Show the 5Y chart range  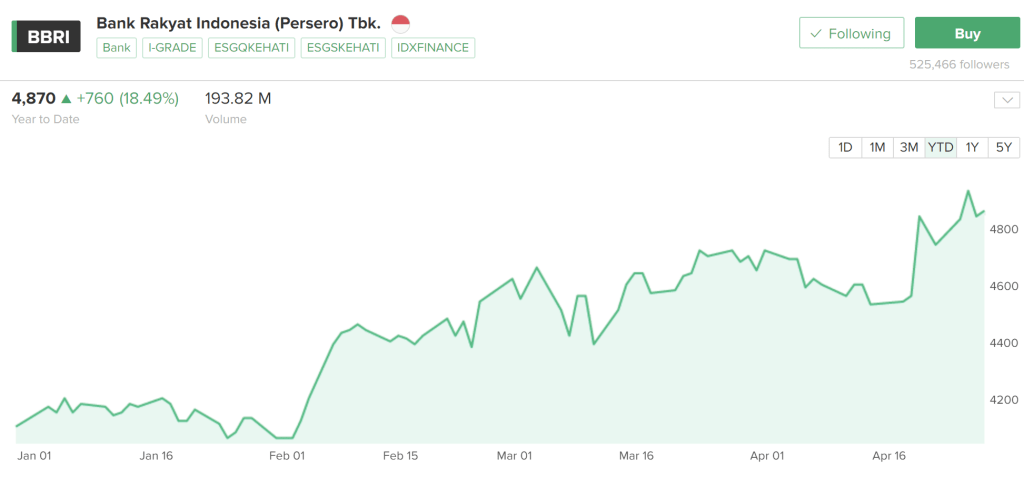coord(1004,147)
